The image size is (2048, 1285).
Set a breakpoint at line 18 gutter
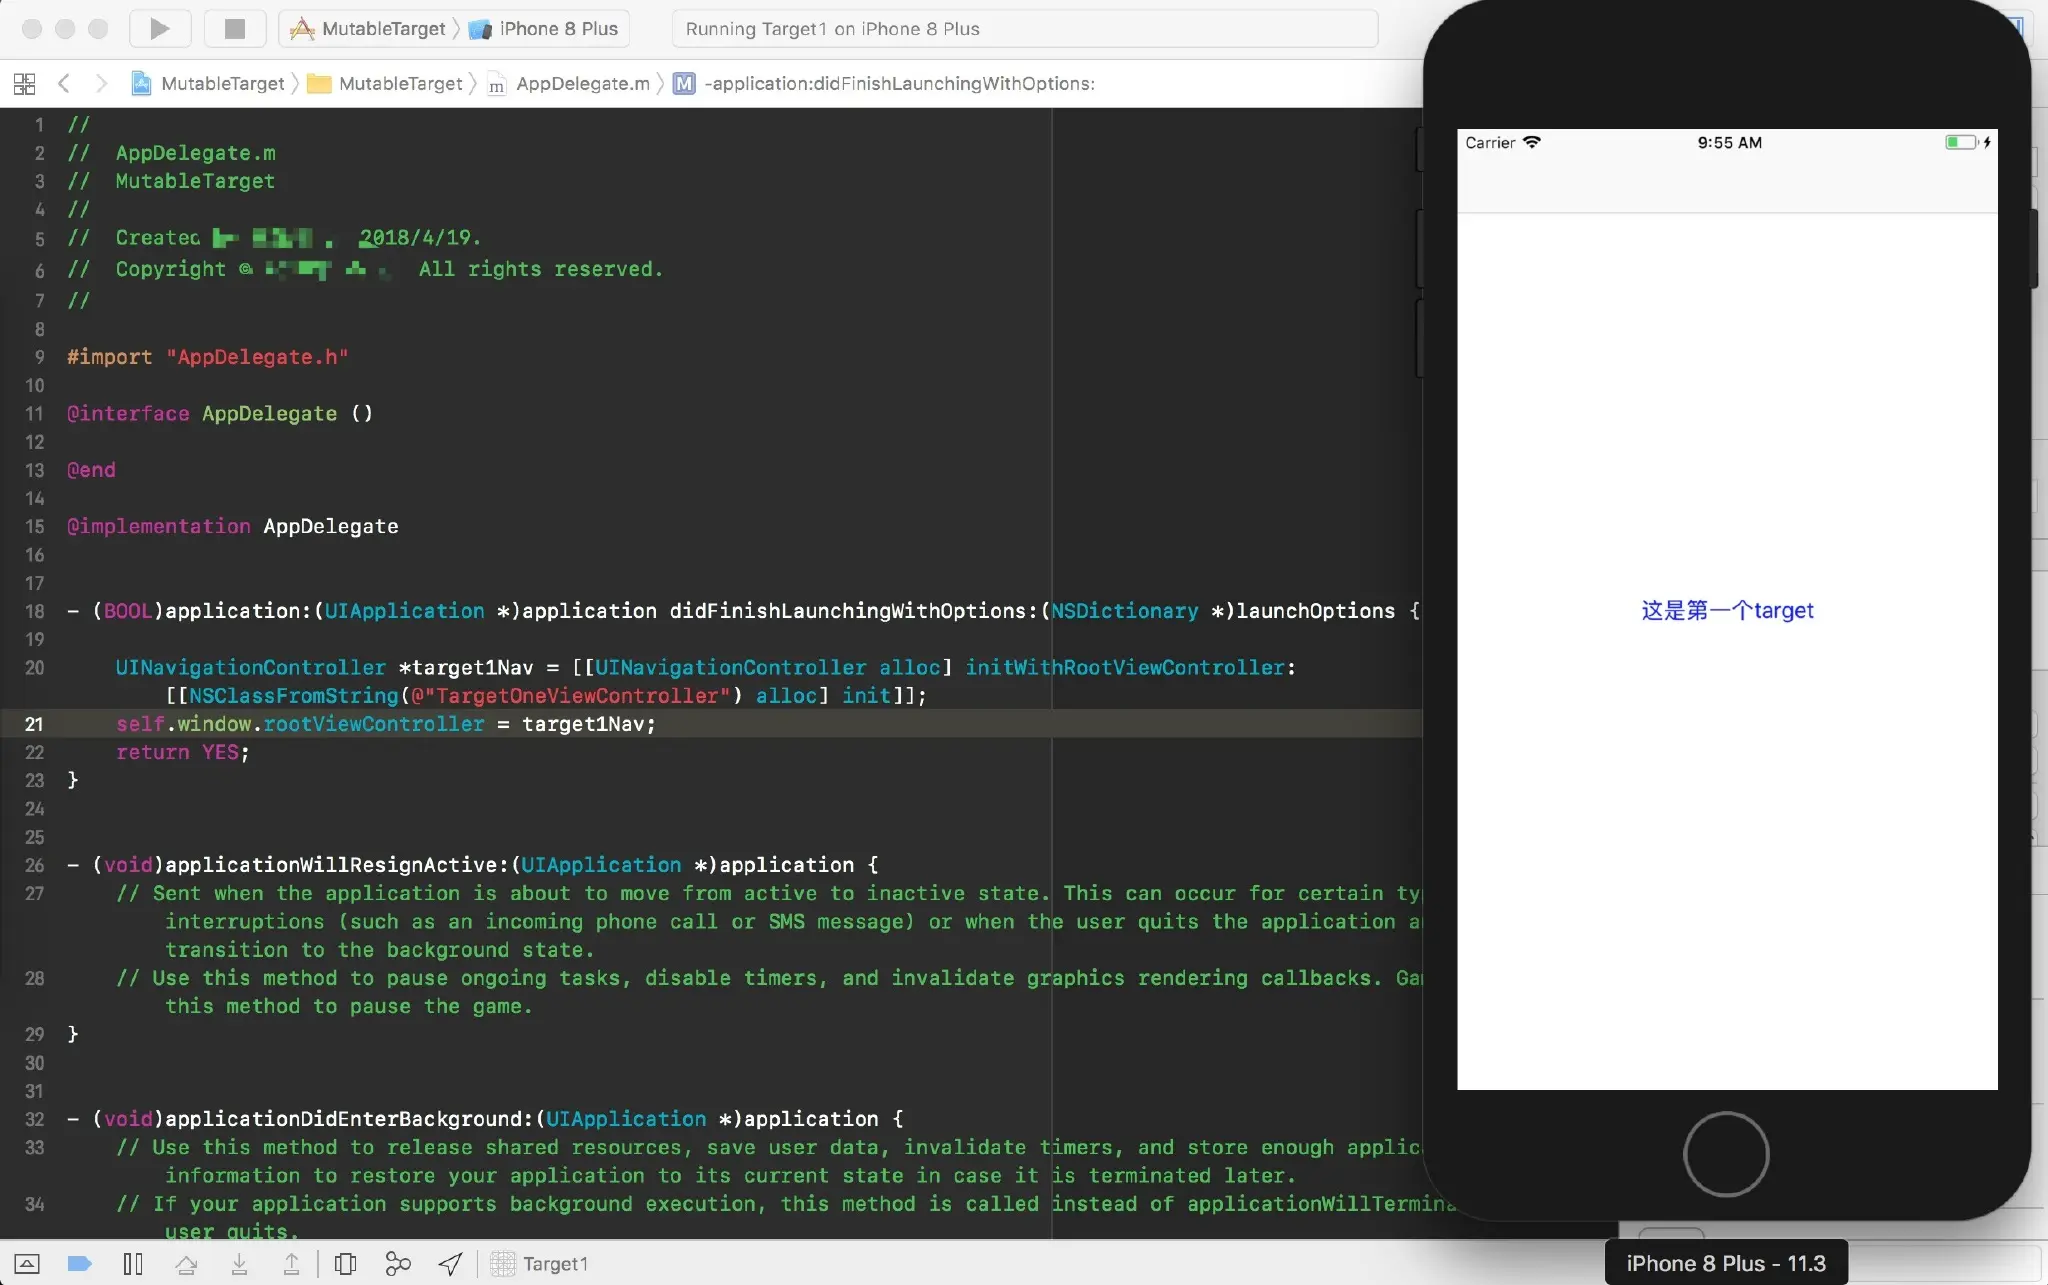pyautogui.click(x=34, y=611)
